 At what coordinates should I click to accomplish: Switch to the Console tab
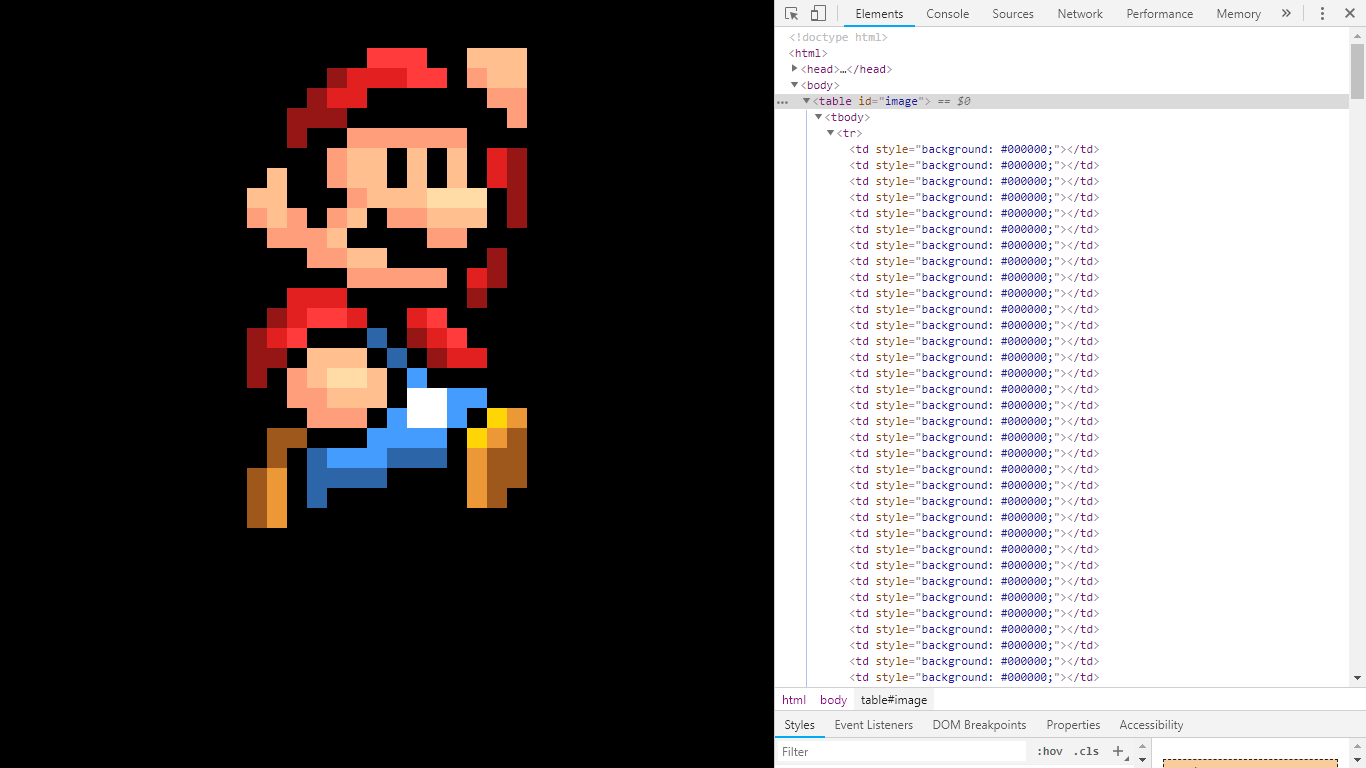pyautogui.click(x=948, y=14)
